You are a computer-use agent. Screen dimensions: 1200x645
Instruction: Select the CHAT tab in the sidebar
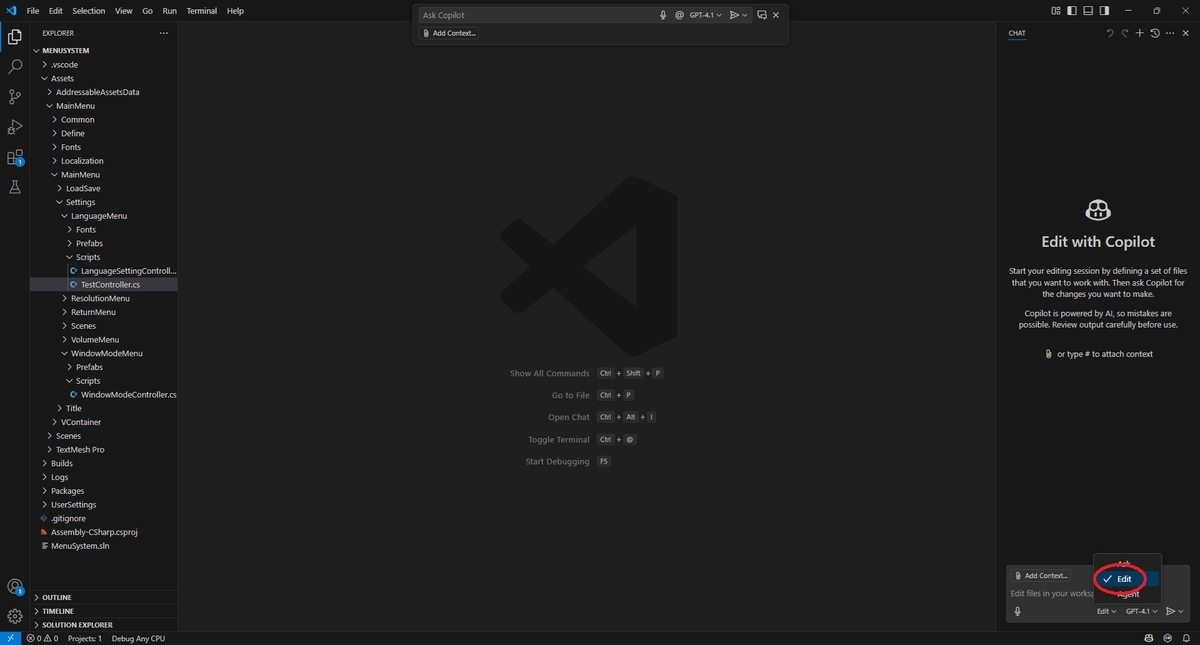pos(1017,33)
